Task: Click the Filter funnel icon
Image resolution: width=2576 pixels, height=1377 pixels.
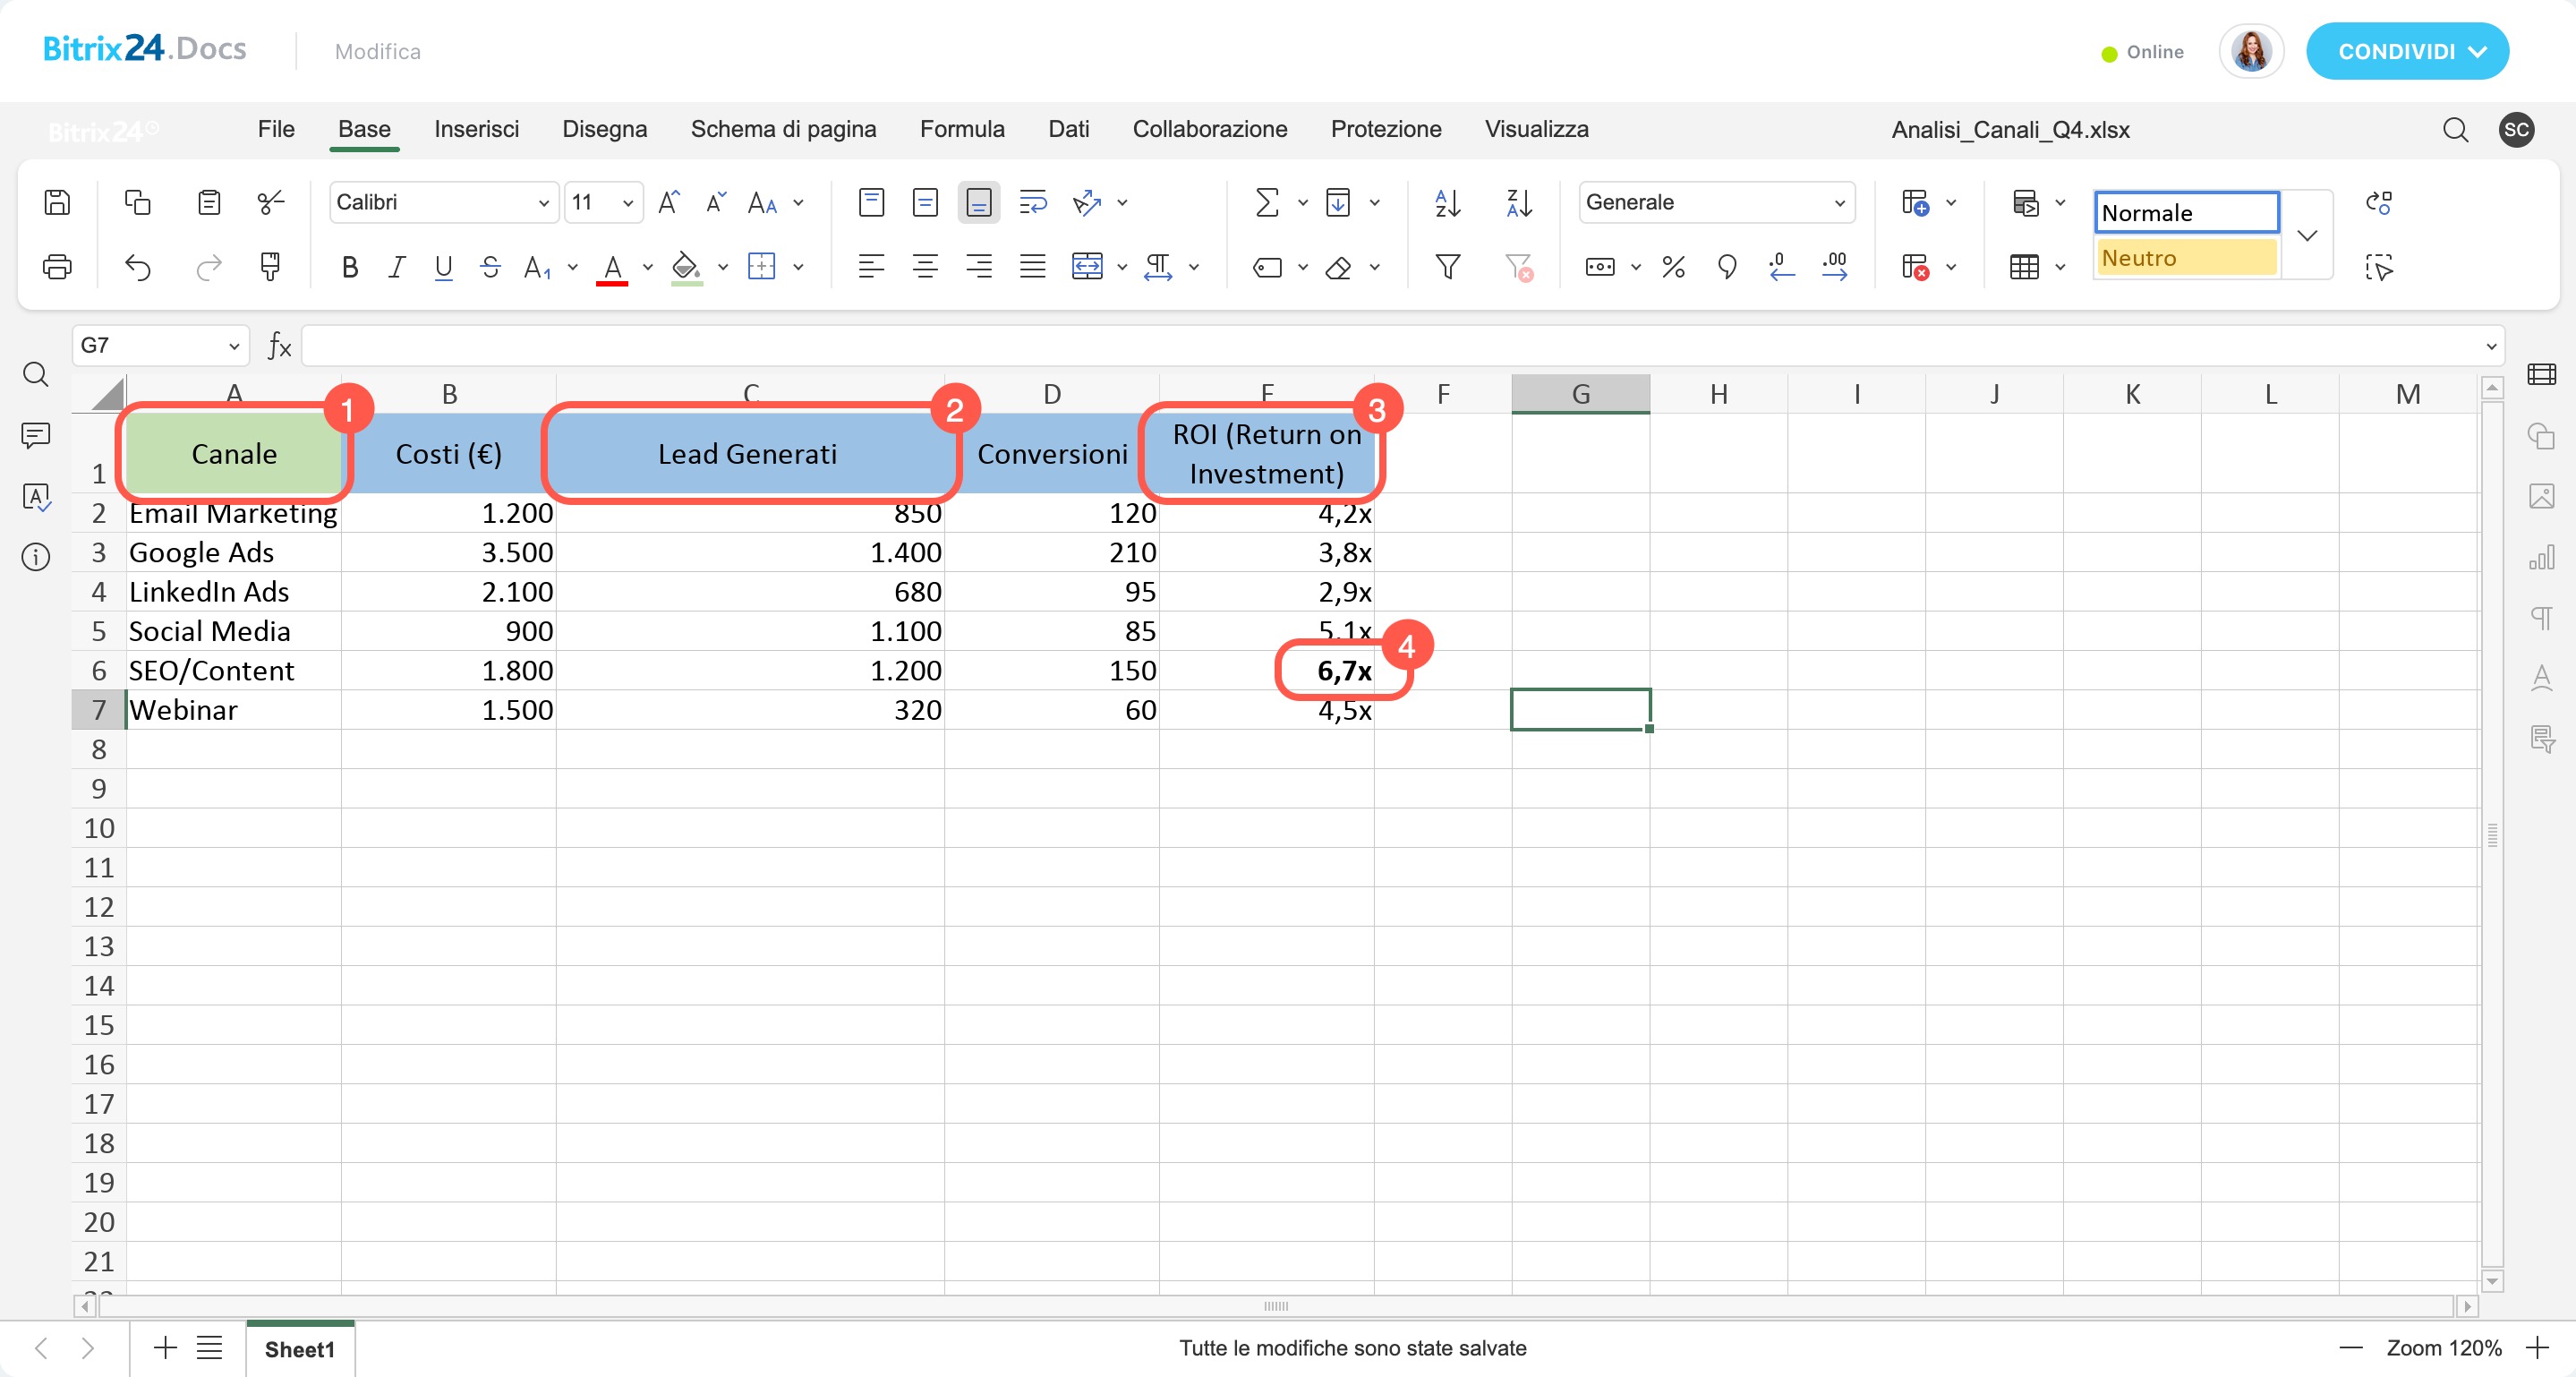Action: pos(1447,267)
